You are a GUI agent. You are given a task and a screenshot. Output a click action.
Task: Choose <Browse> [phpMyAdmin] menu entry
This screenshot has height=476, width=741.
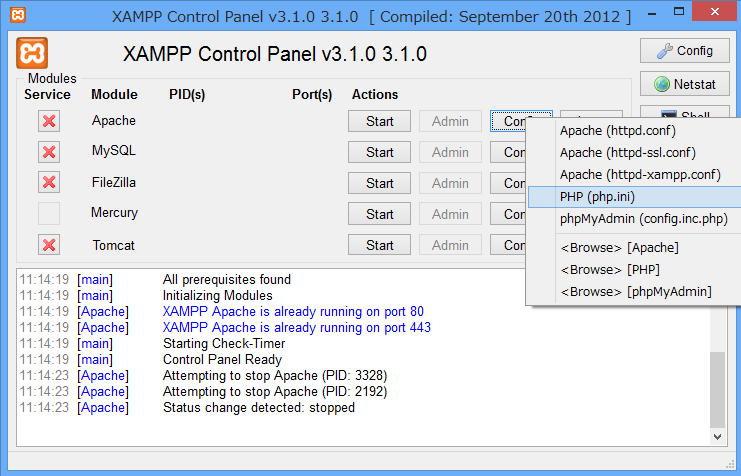point(634,292)
